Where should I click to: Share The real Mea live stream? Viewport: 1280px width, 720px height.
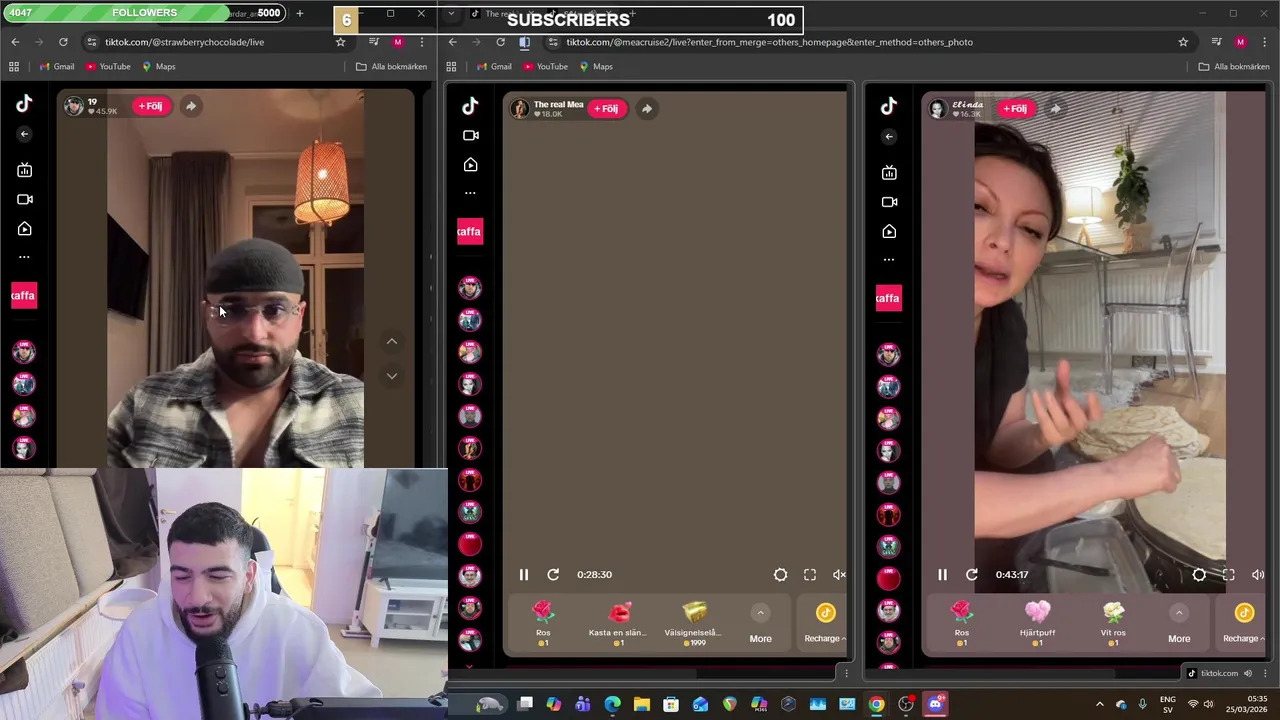[646, 108]
